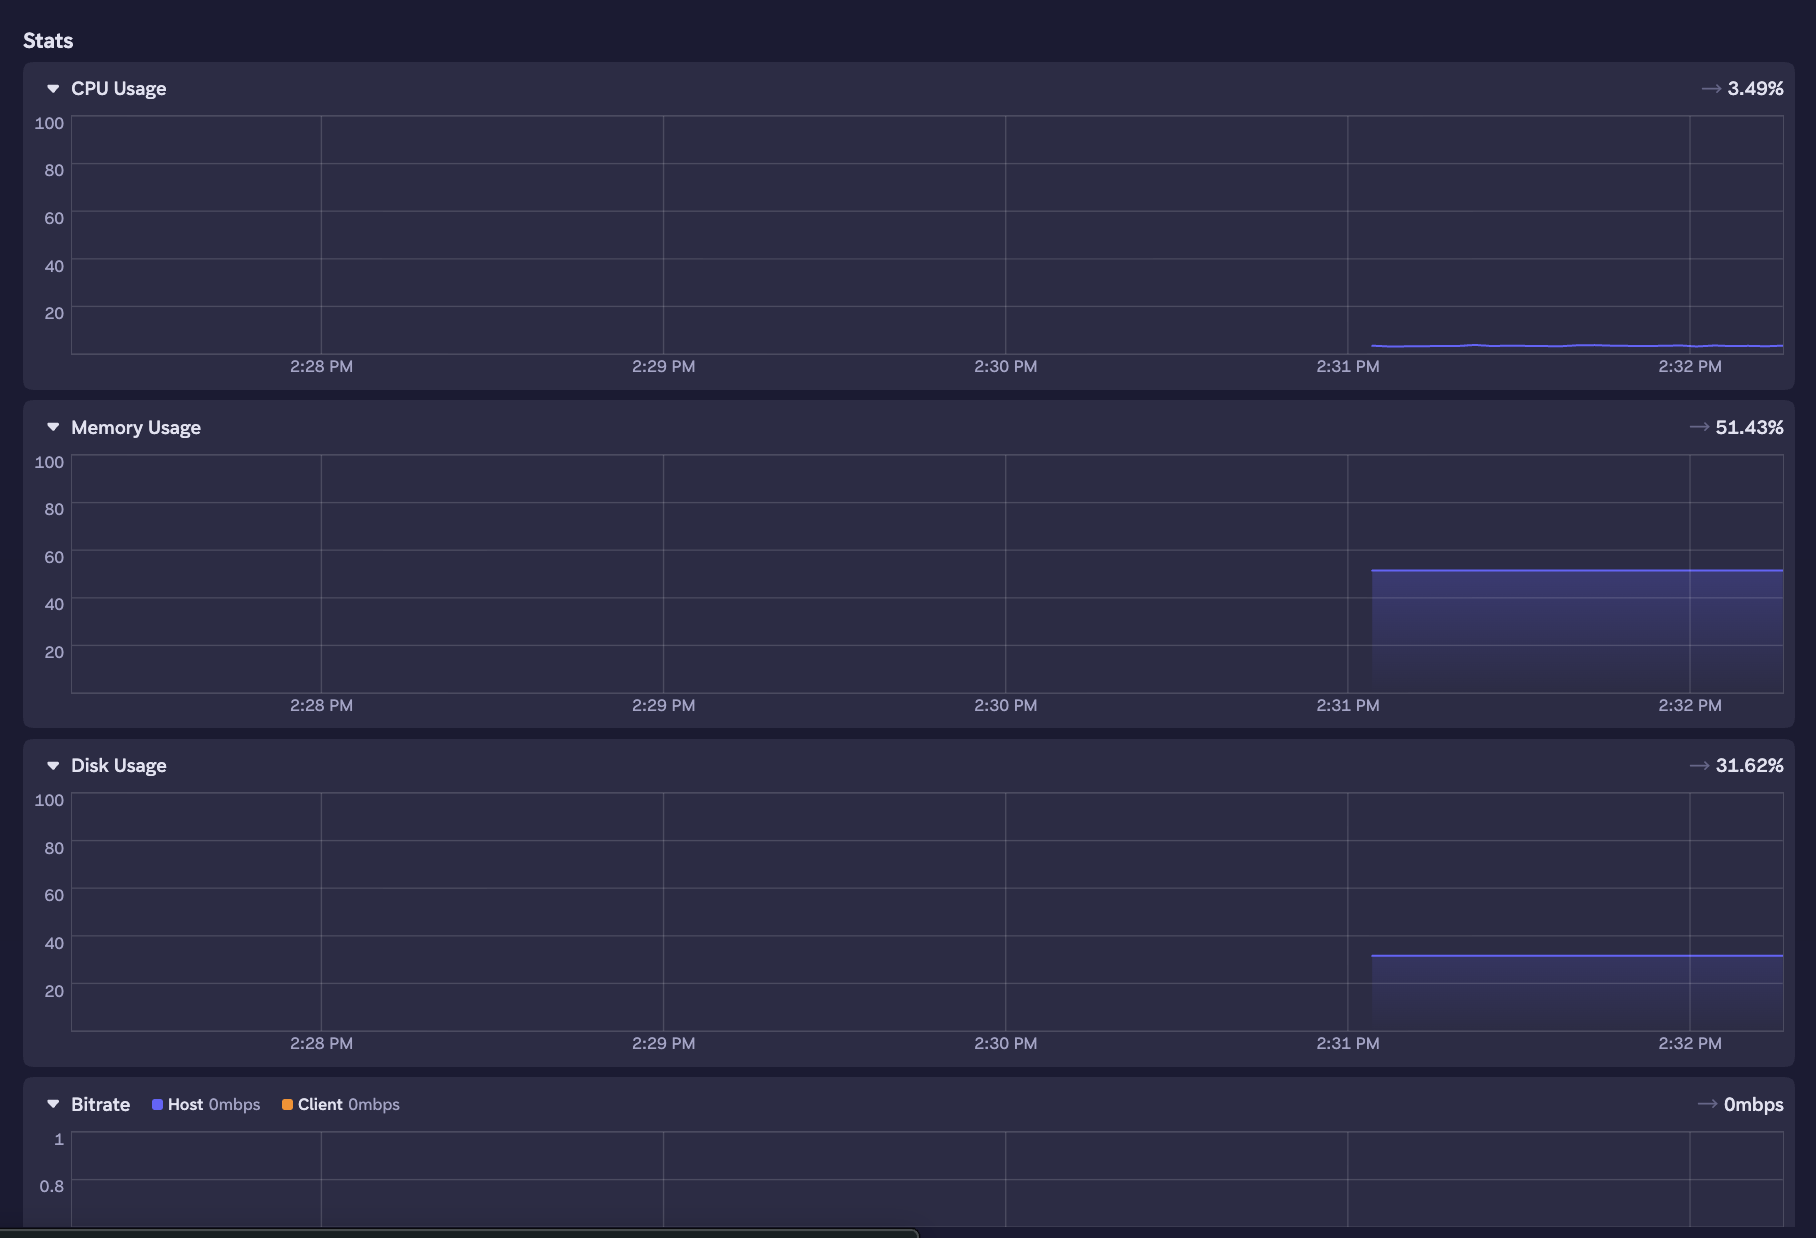Click the 20 axis label on CPU chart
Viewport: 1816px width, 1238px height.
54,313
